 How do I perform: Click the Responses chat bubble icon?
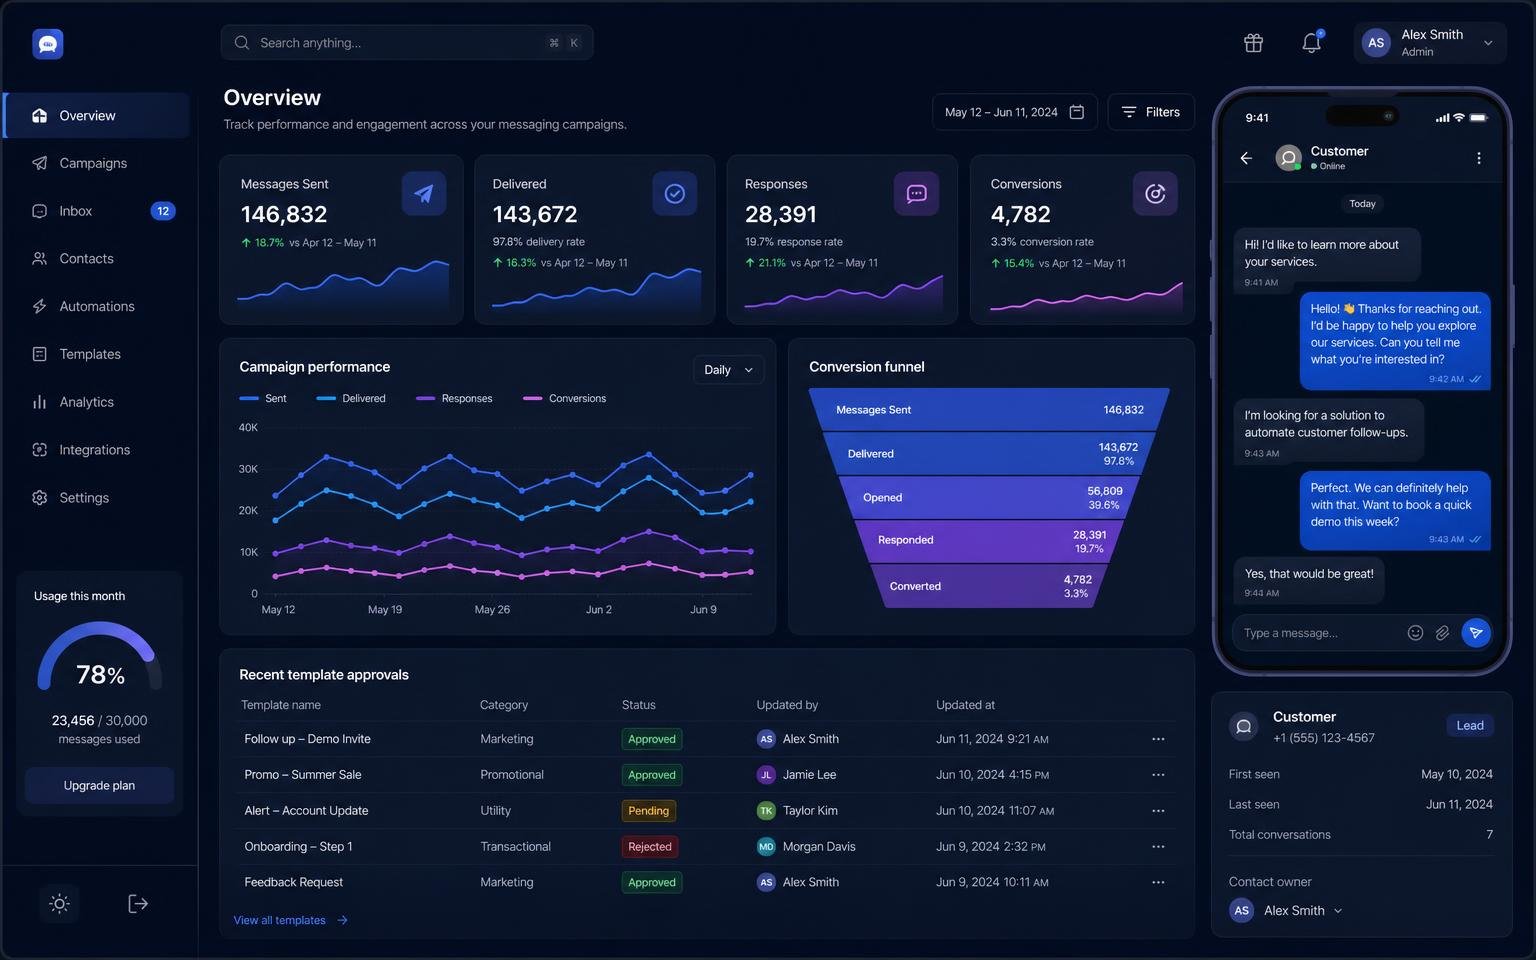coord(916,194)
